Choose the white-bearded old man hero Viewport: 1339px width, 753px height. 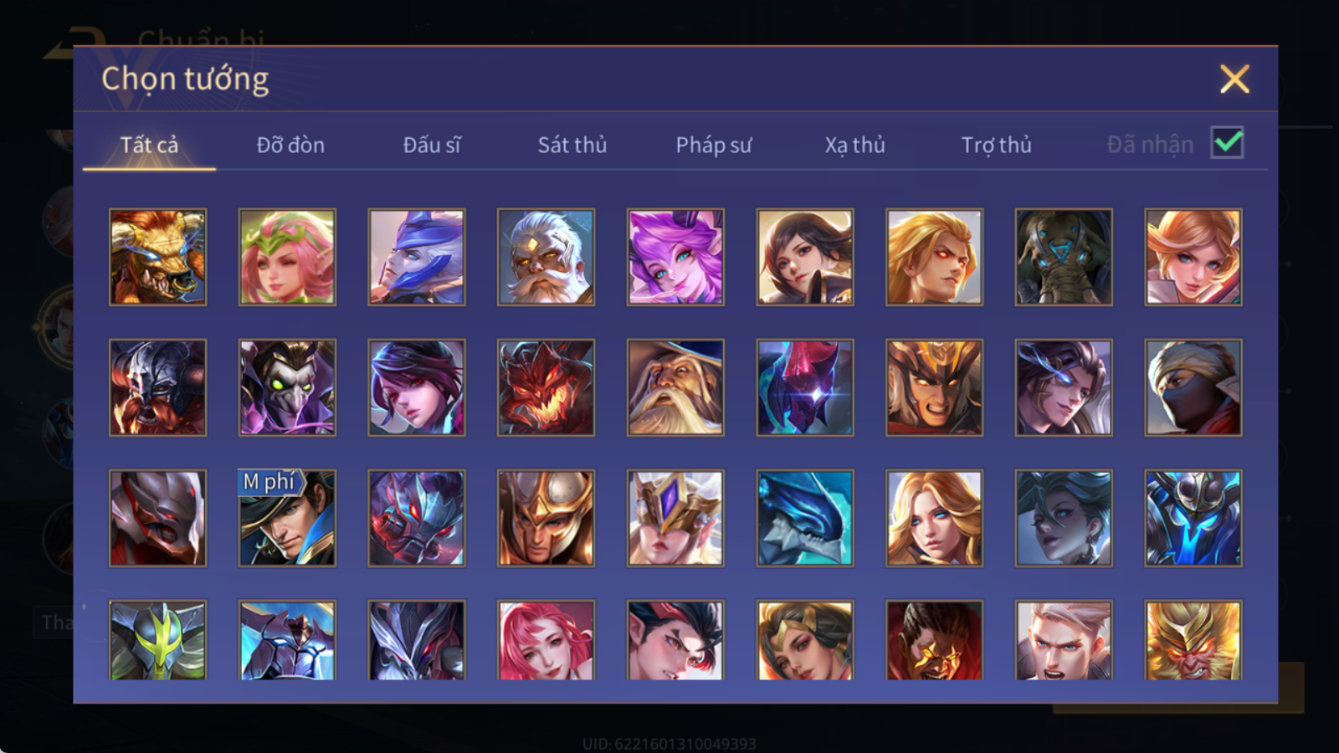(546, 257)
